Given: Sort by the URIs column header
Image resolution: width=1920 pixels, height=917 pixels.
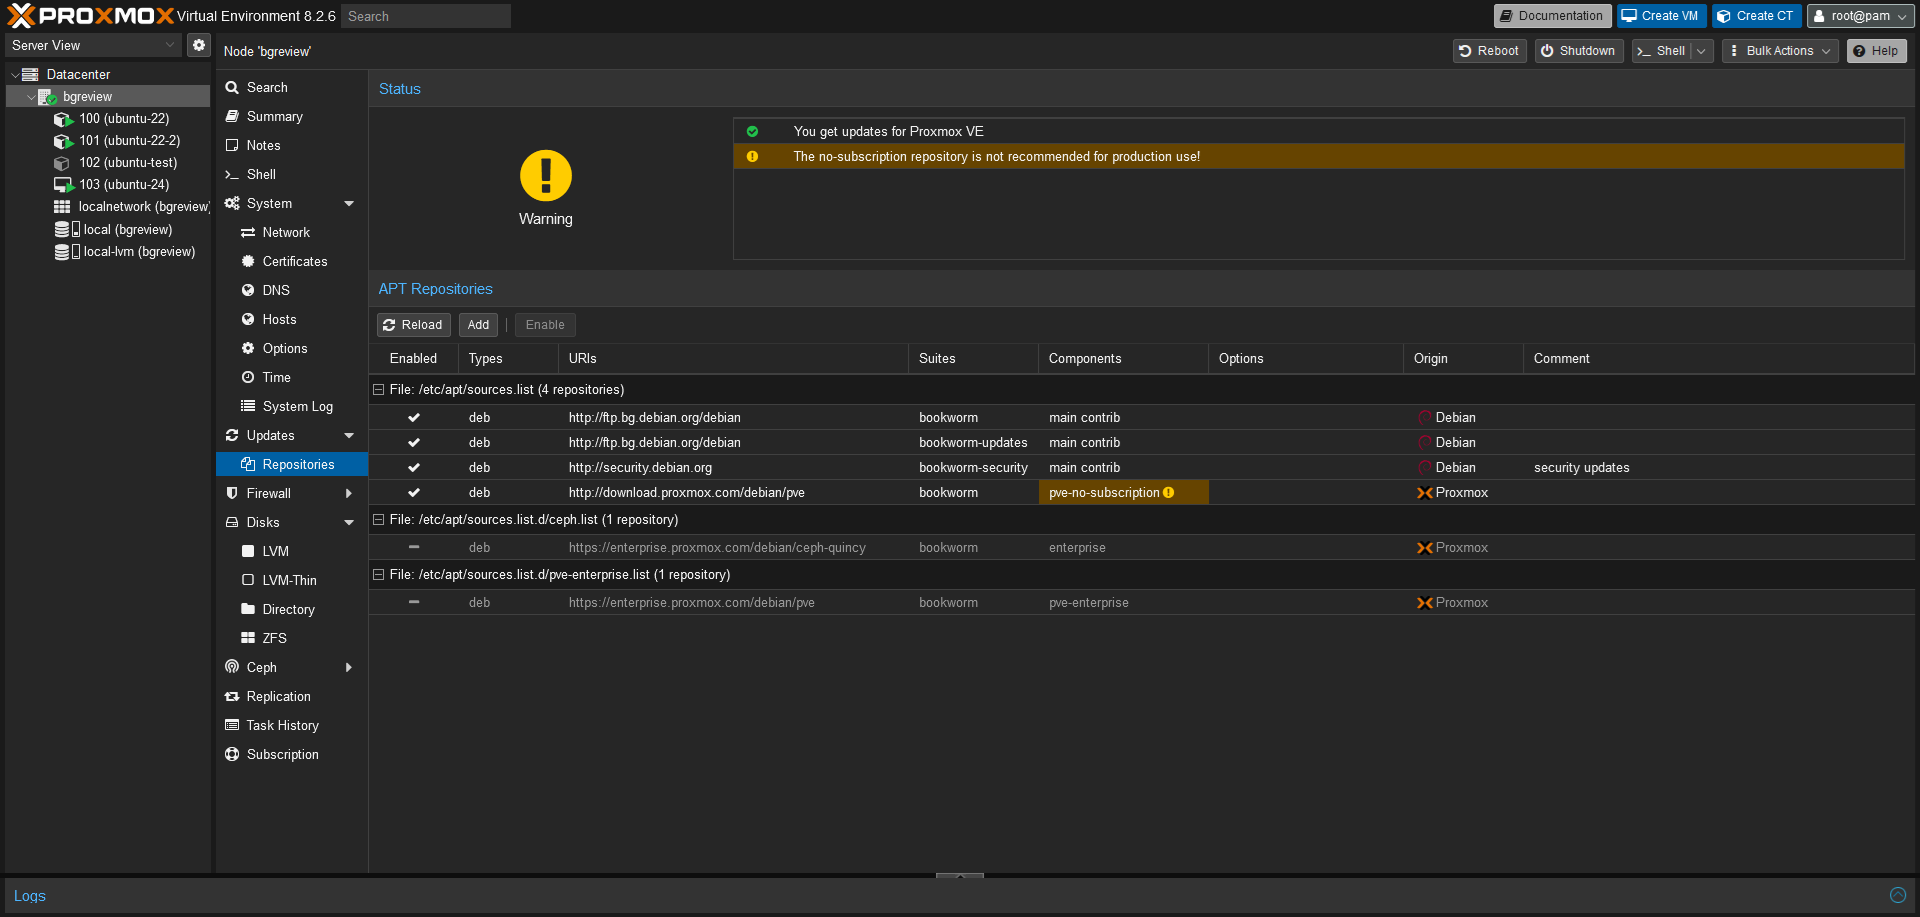Looking at the screenshot, I should 733,359.
